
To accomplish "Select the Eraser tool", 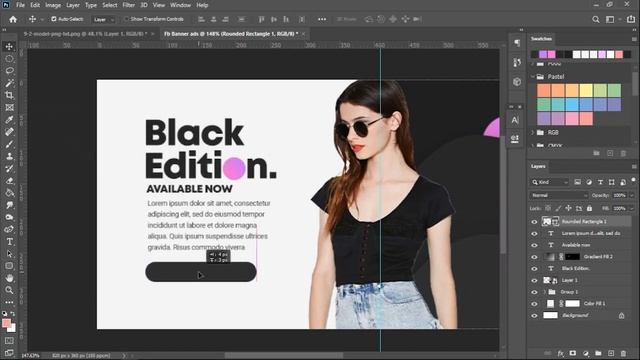I will (9, 180).
